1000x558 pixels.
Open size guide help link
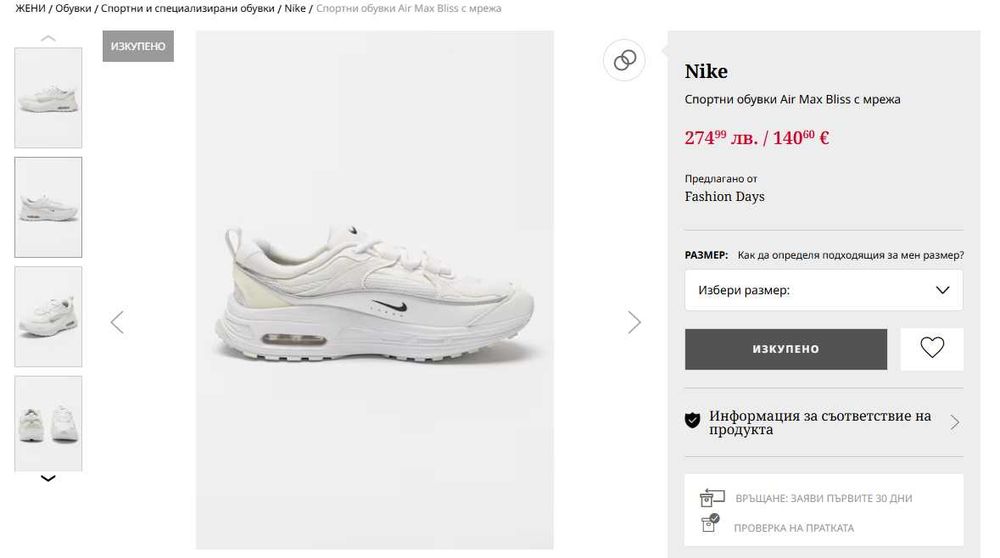850,255
